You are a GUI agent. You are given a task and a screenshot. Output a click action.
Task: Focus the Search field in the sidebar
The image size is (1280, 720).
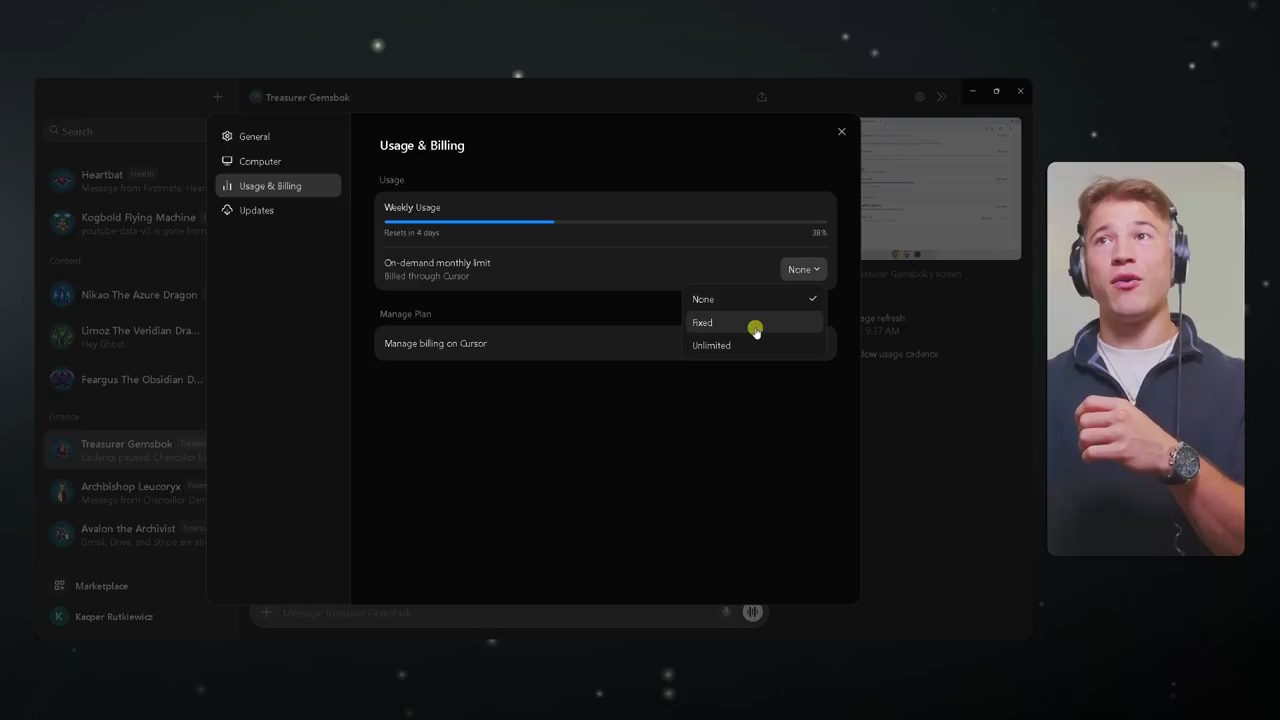tap(125, 131)
